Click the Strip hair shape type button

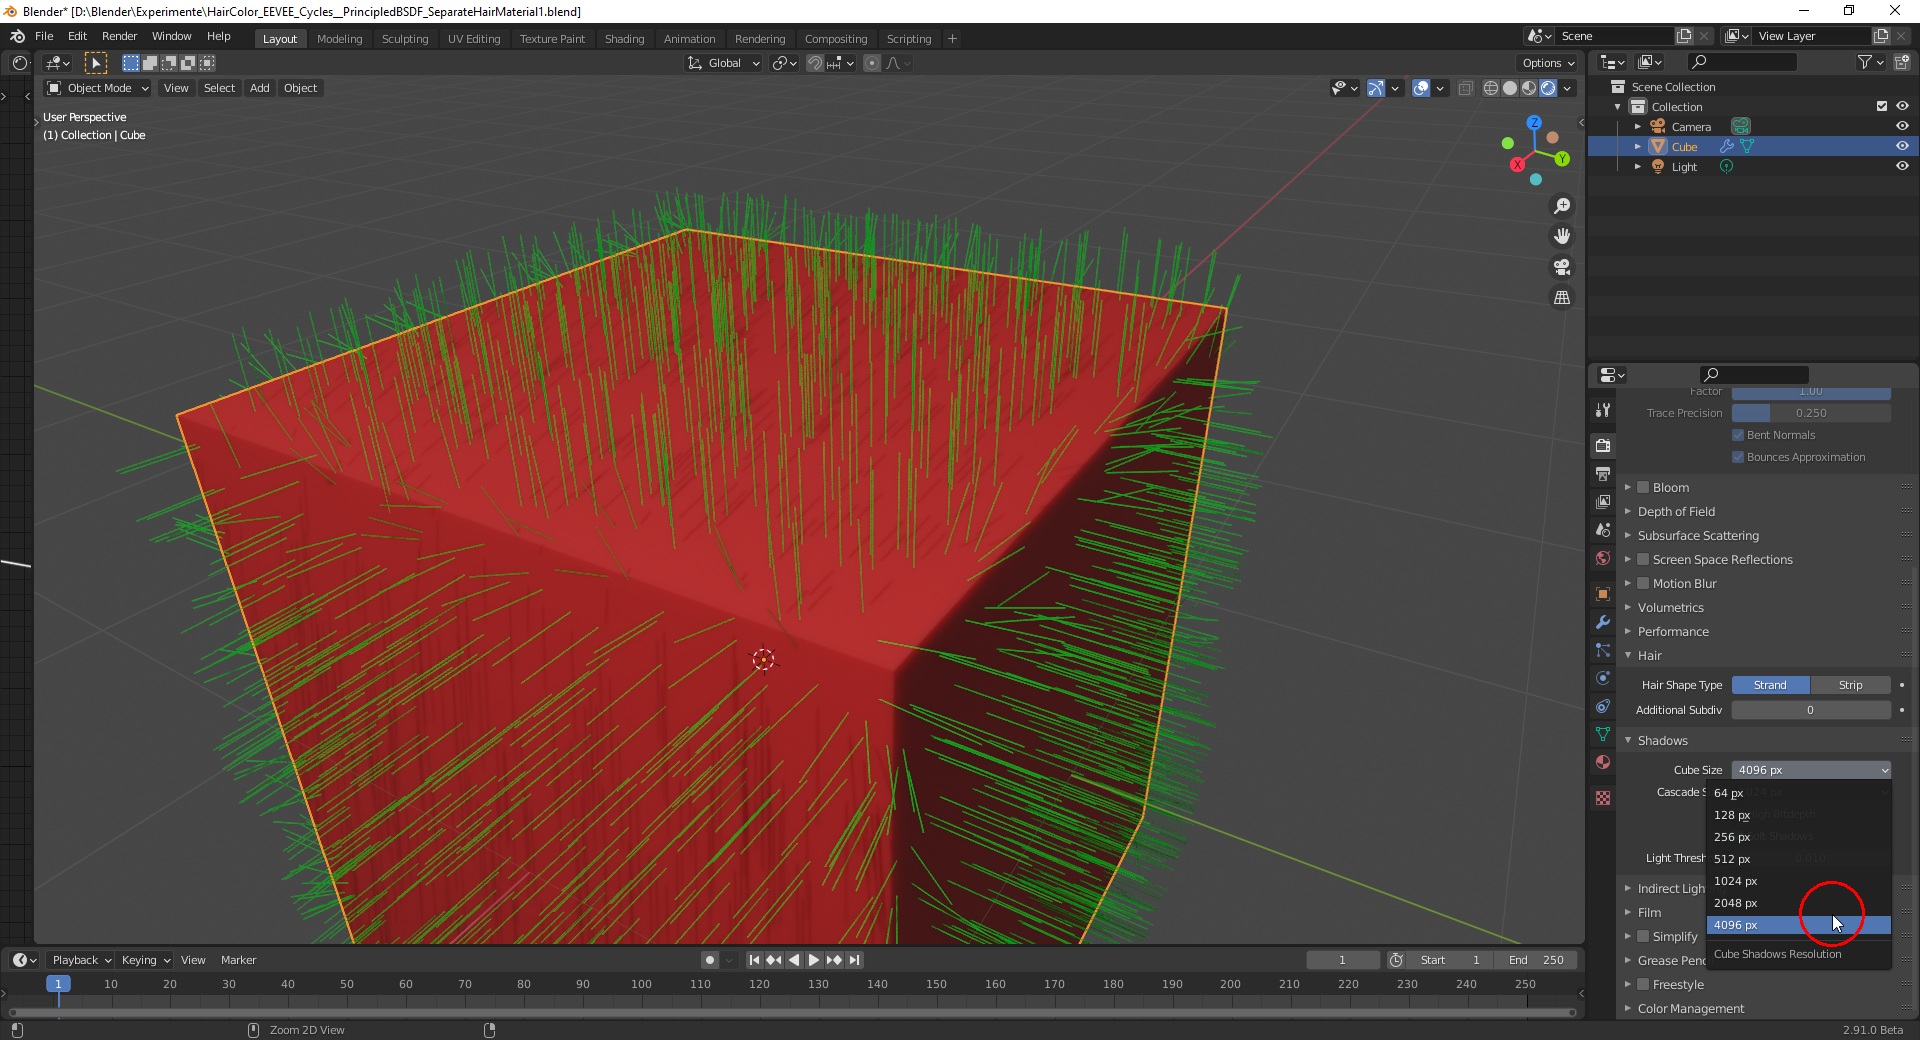click(1850, 685)
